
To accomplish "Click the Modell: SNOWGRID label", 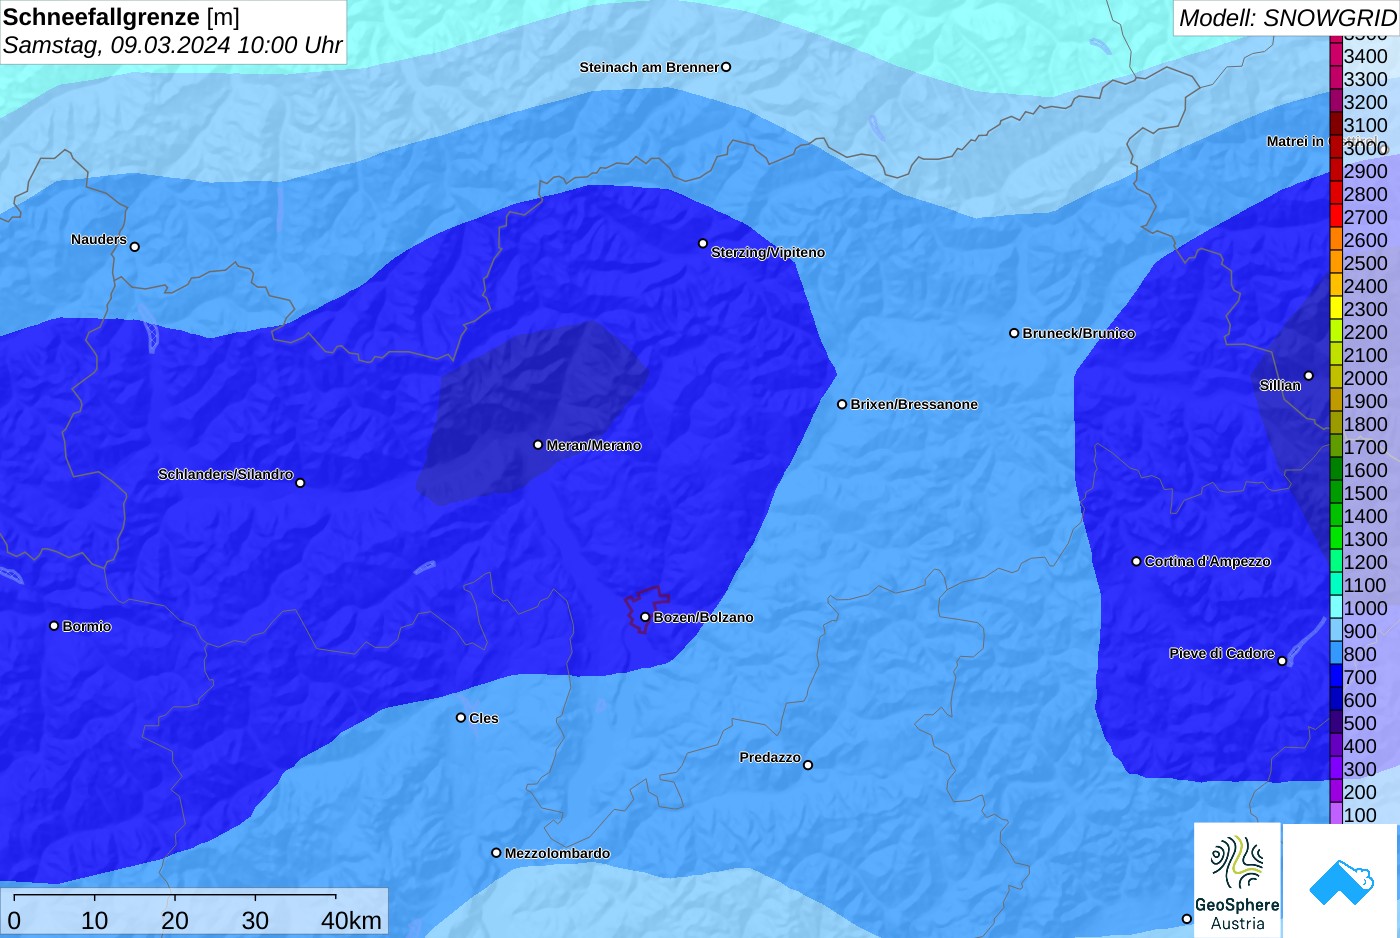I will (x=1287, y=17).
